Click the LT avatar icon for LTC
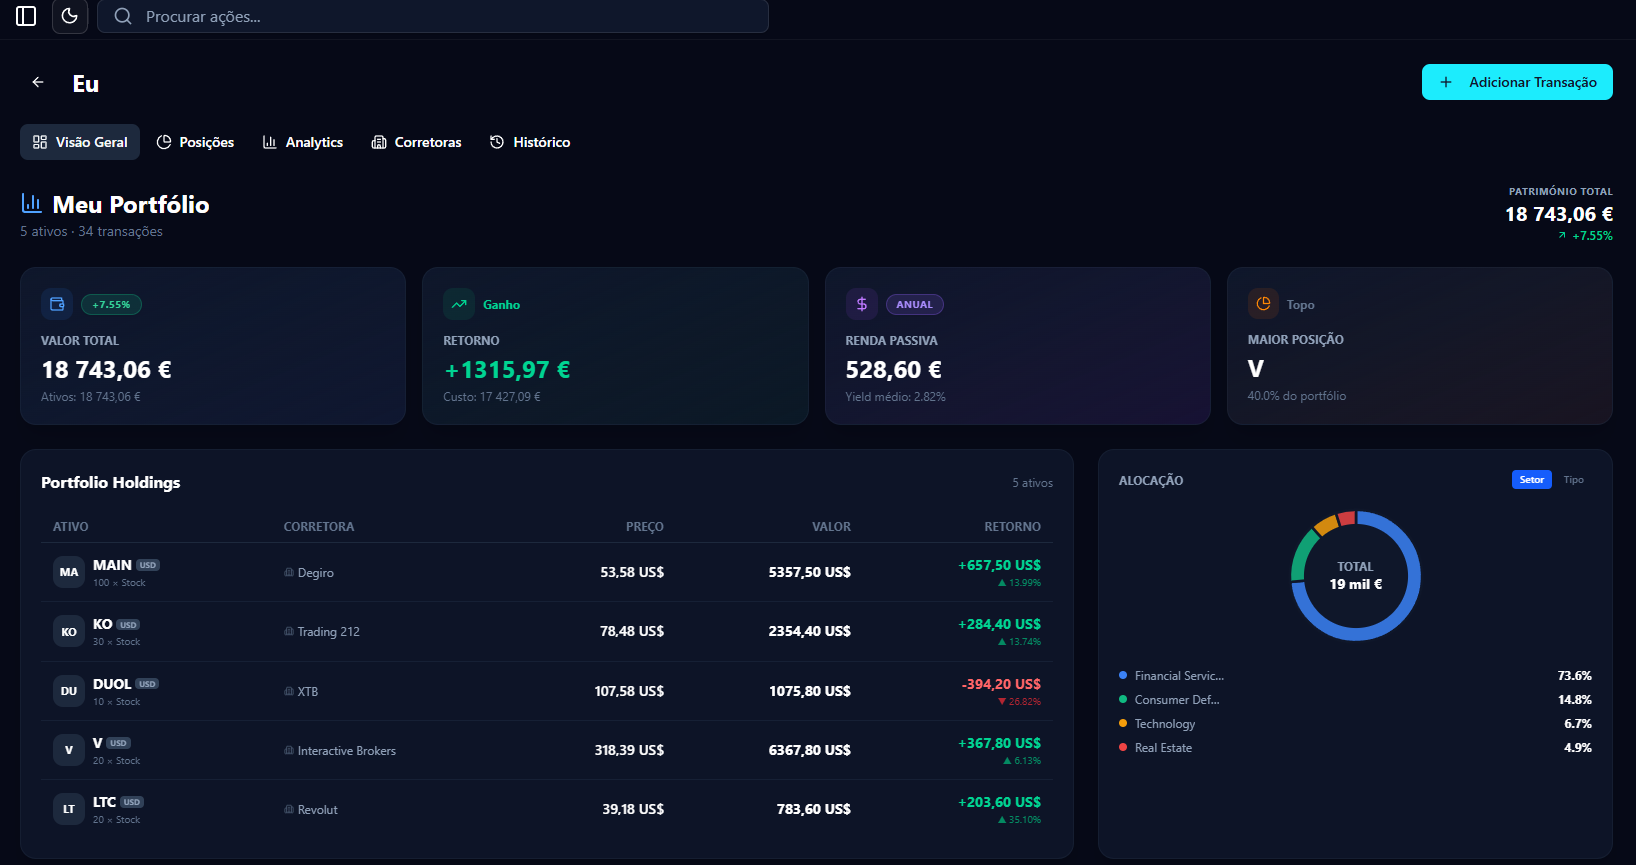 69,809
